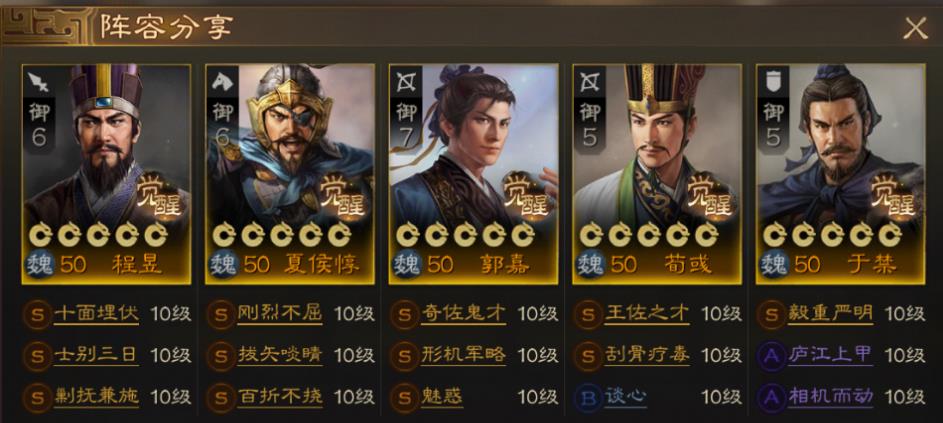Click the B-rank badge beside 谈心
The width and height of the screenshot is (943, 423).
pos(588,397)
